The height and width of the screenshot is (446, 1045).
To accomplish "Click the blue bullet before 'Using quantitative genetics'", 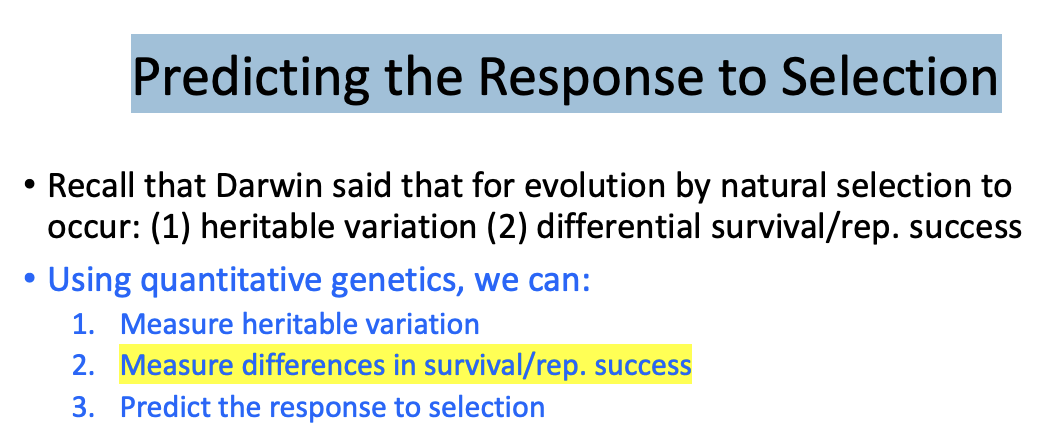I will click(29, 277).
